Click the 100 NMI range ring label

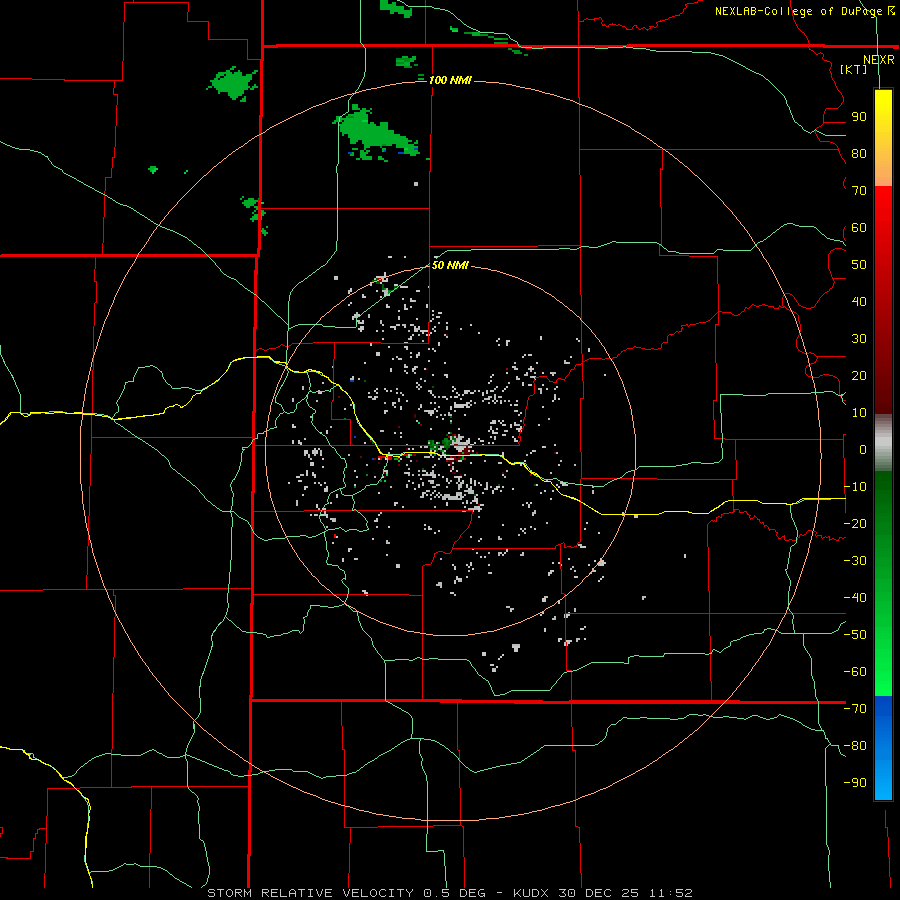tap(450, 80)
